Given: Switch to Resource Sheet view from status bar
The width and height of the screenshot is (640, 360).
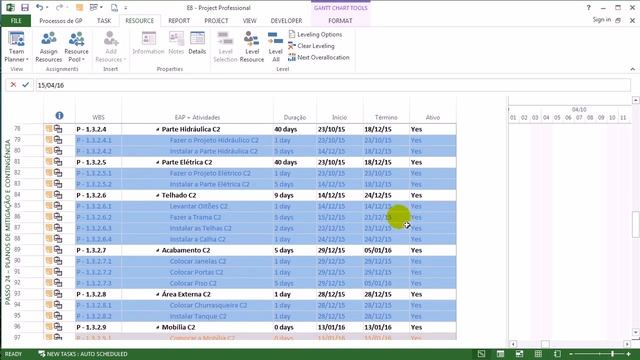Looking at the screenshot, I should [538, 354].
